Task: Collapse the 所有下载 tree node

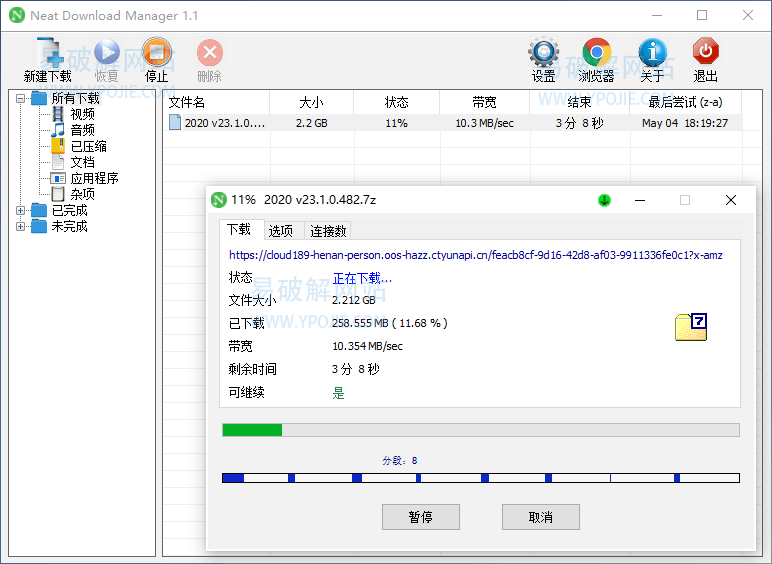Action: (20, 98)
